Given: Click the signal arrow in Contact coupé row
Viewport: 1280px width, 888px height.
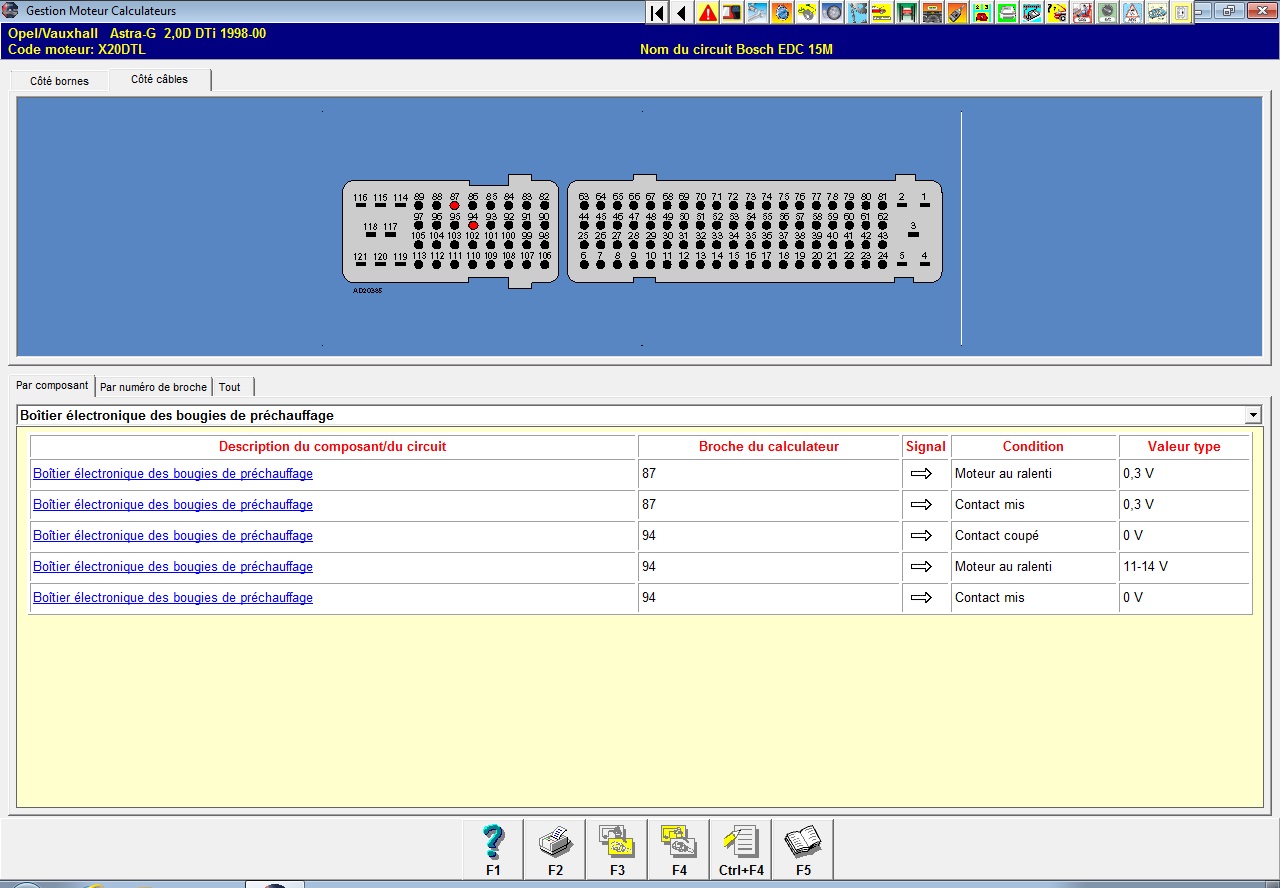Looking at the screenshot, I should click(x=921, y=536).
